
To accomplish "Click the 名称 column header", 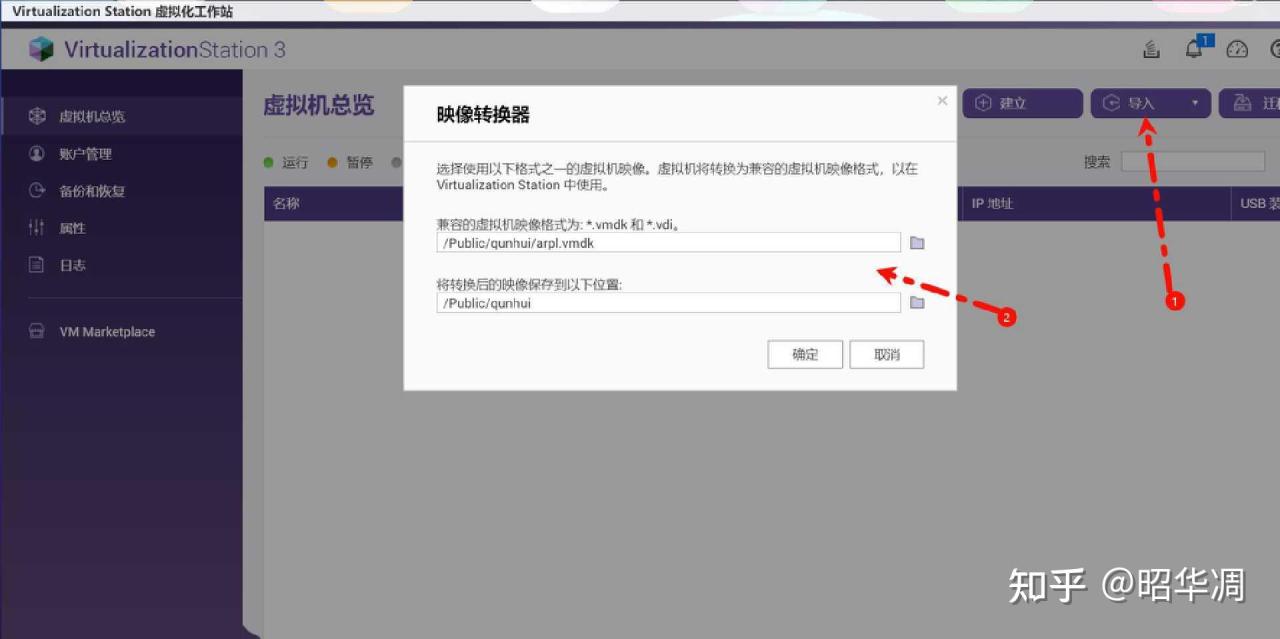I will tap(286, 203).
